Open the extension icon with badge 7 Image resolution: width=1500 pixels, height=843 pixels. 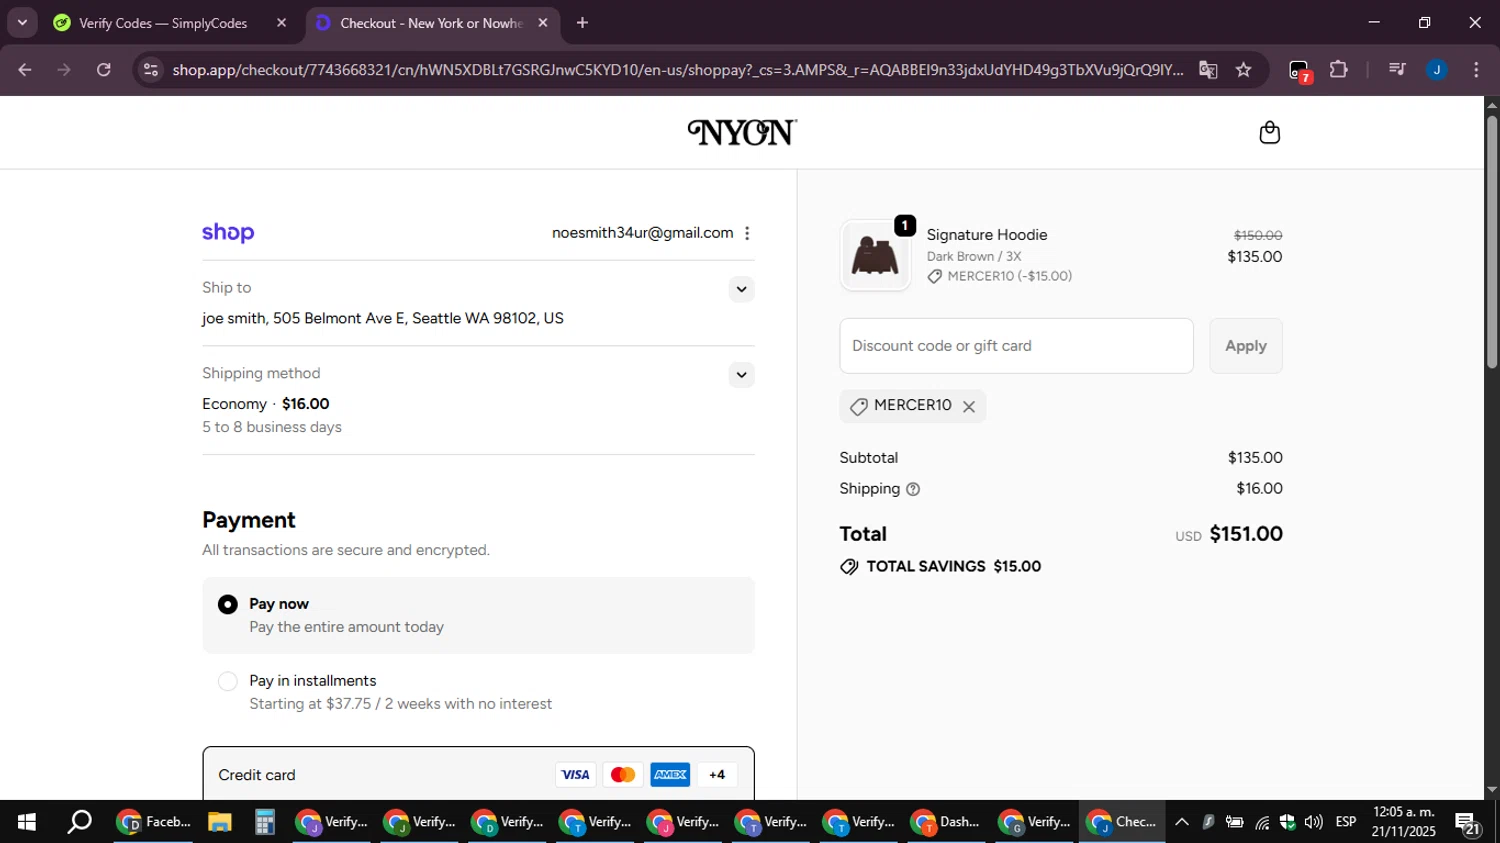1299,71
